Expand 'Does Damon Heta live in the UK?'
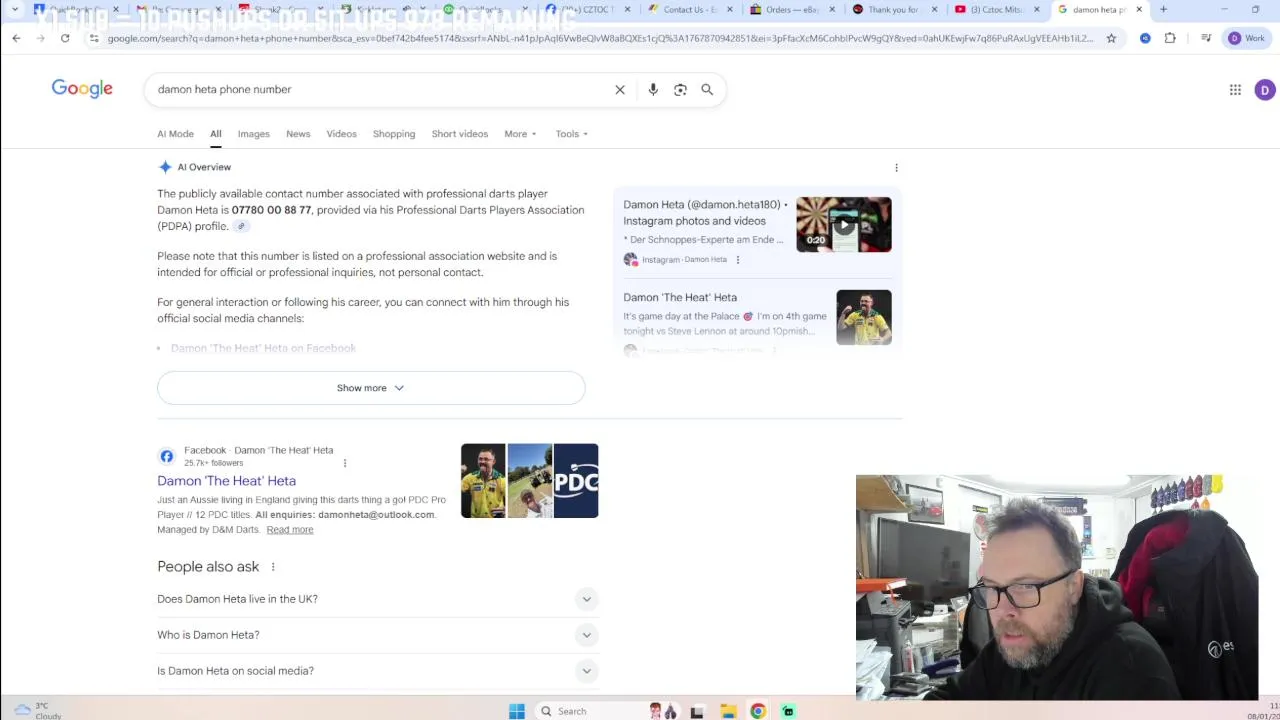 [x=377, y=599]
